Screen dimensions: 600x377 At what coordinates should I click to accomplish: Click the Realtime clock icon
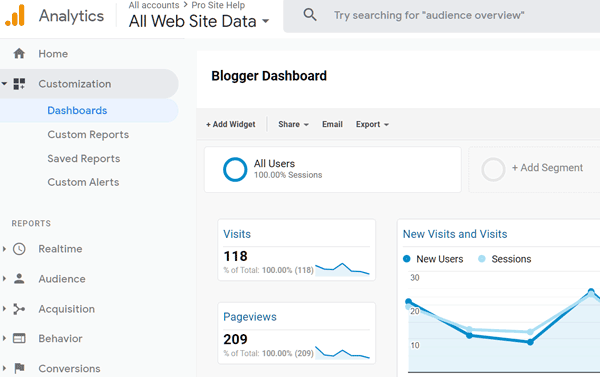click(x=19, y=249)
